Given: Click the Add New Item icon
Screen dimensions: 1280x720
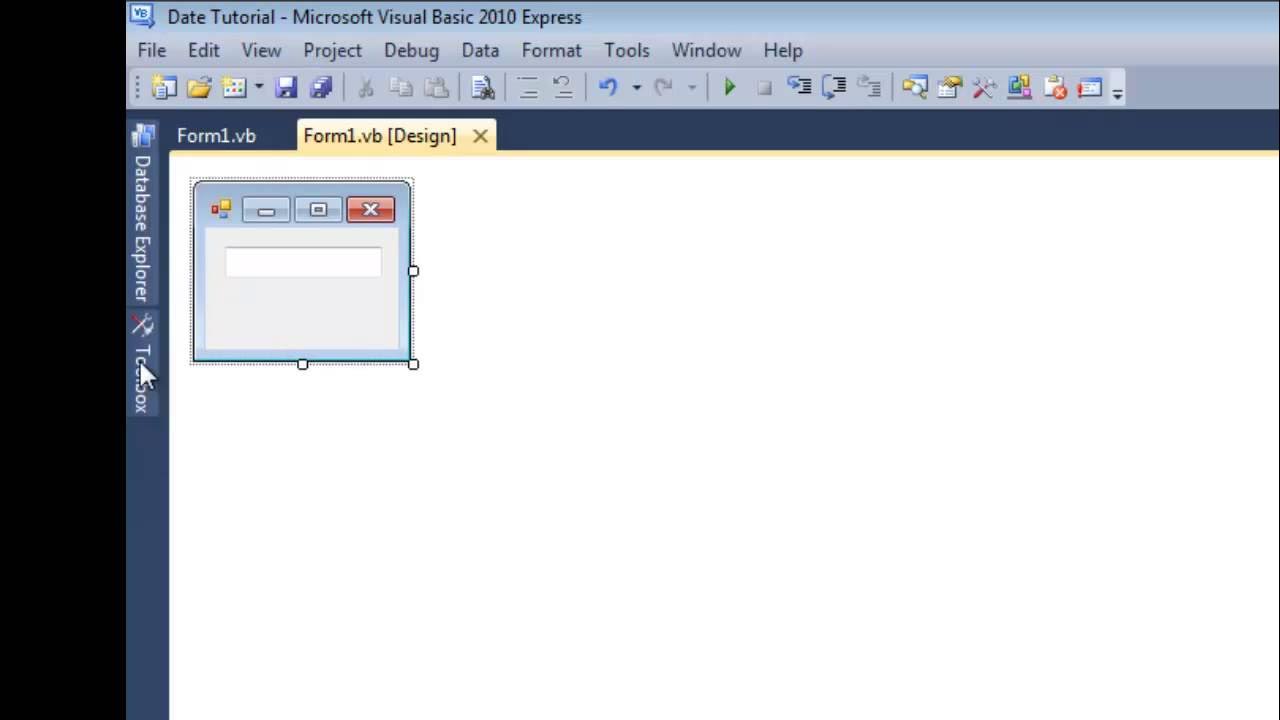Looking at the screenshot, I should point(234,88).
